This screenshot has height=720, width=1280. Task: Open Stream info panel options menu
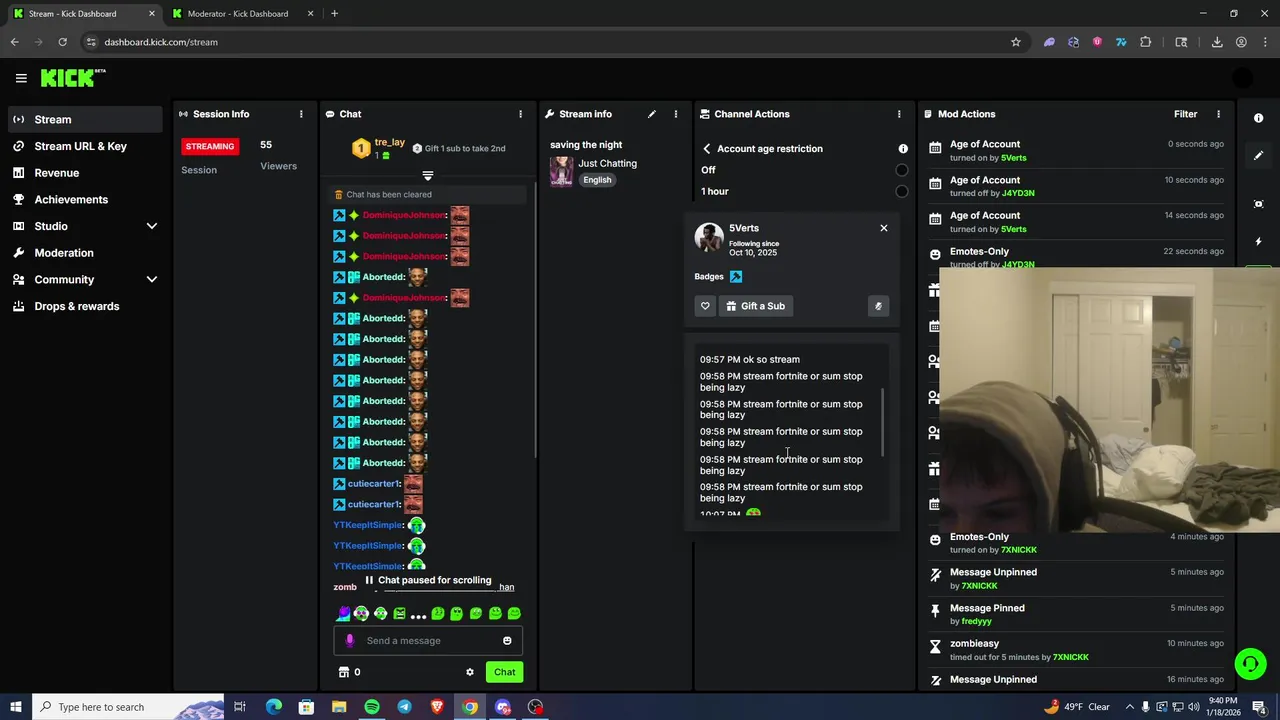(x=676, y=114)
